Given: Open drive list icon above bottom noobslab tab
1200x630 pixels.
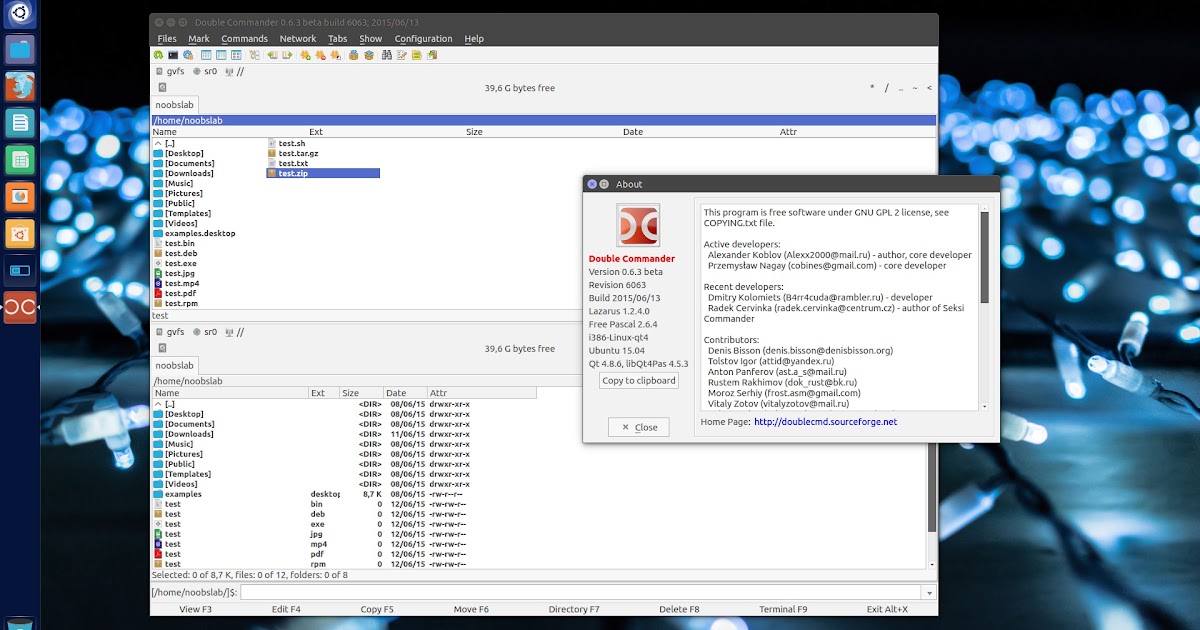Looking at the screenshot, I should [162, 349].
